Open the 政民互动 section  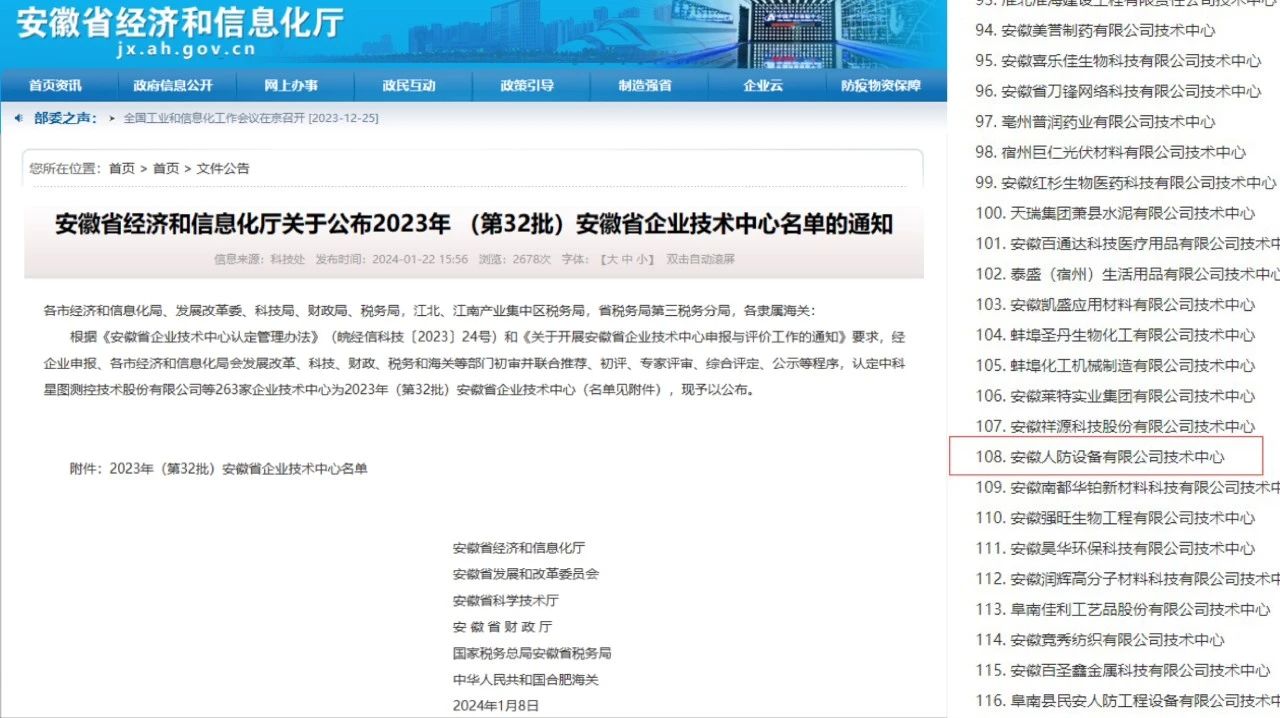408,85
